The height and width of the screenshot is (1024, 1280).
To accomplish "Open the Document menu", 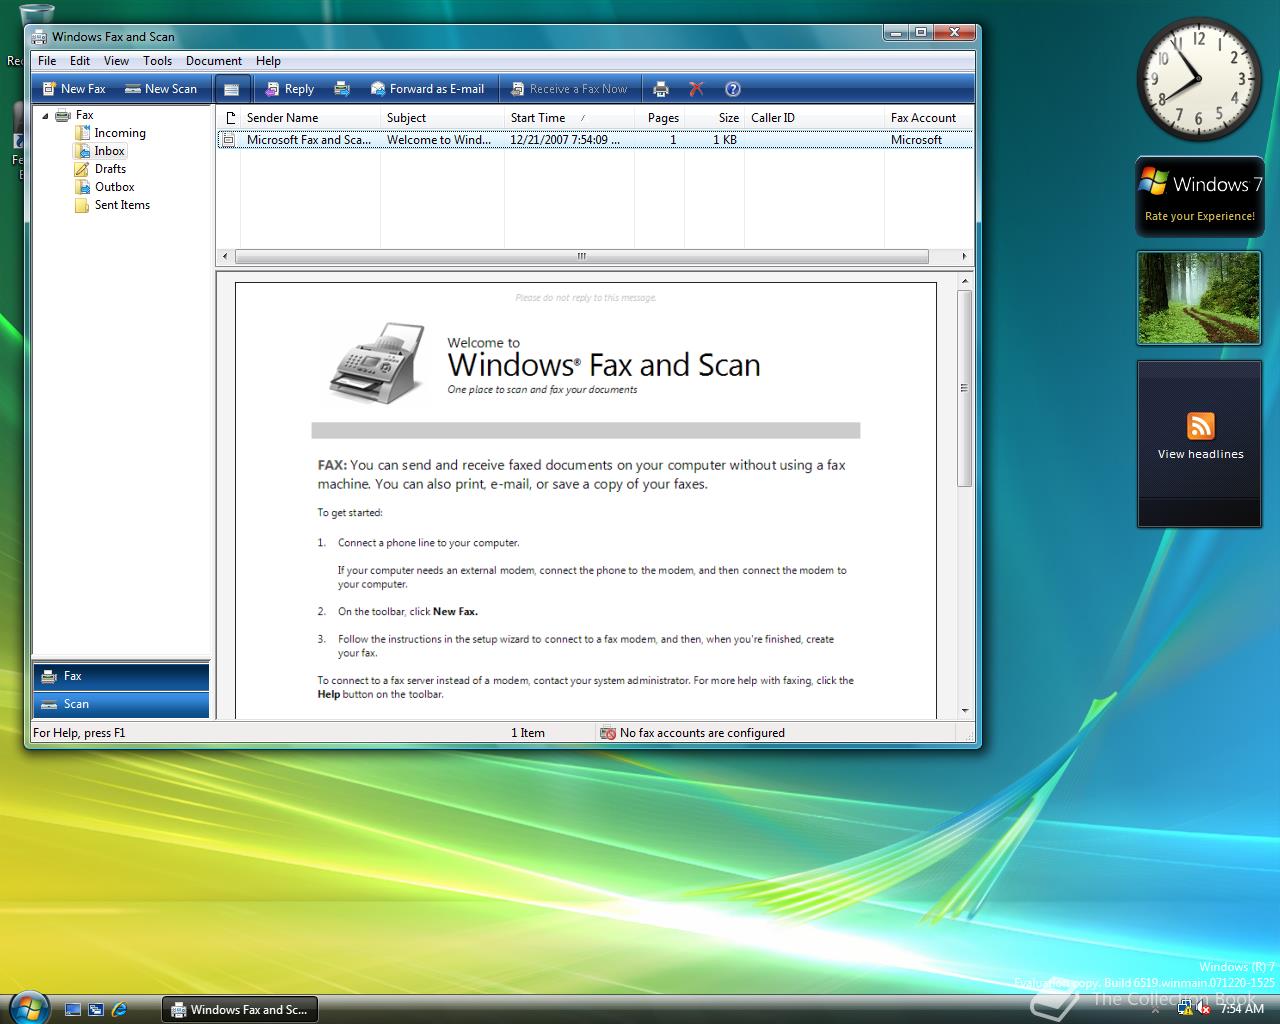I will point(214,61).
